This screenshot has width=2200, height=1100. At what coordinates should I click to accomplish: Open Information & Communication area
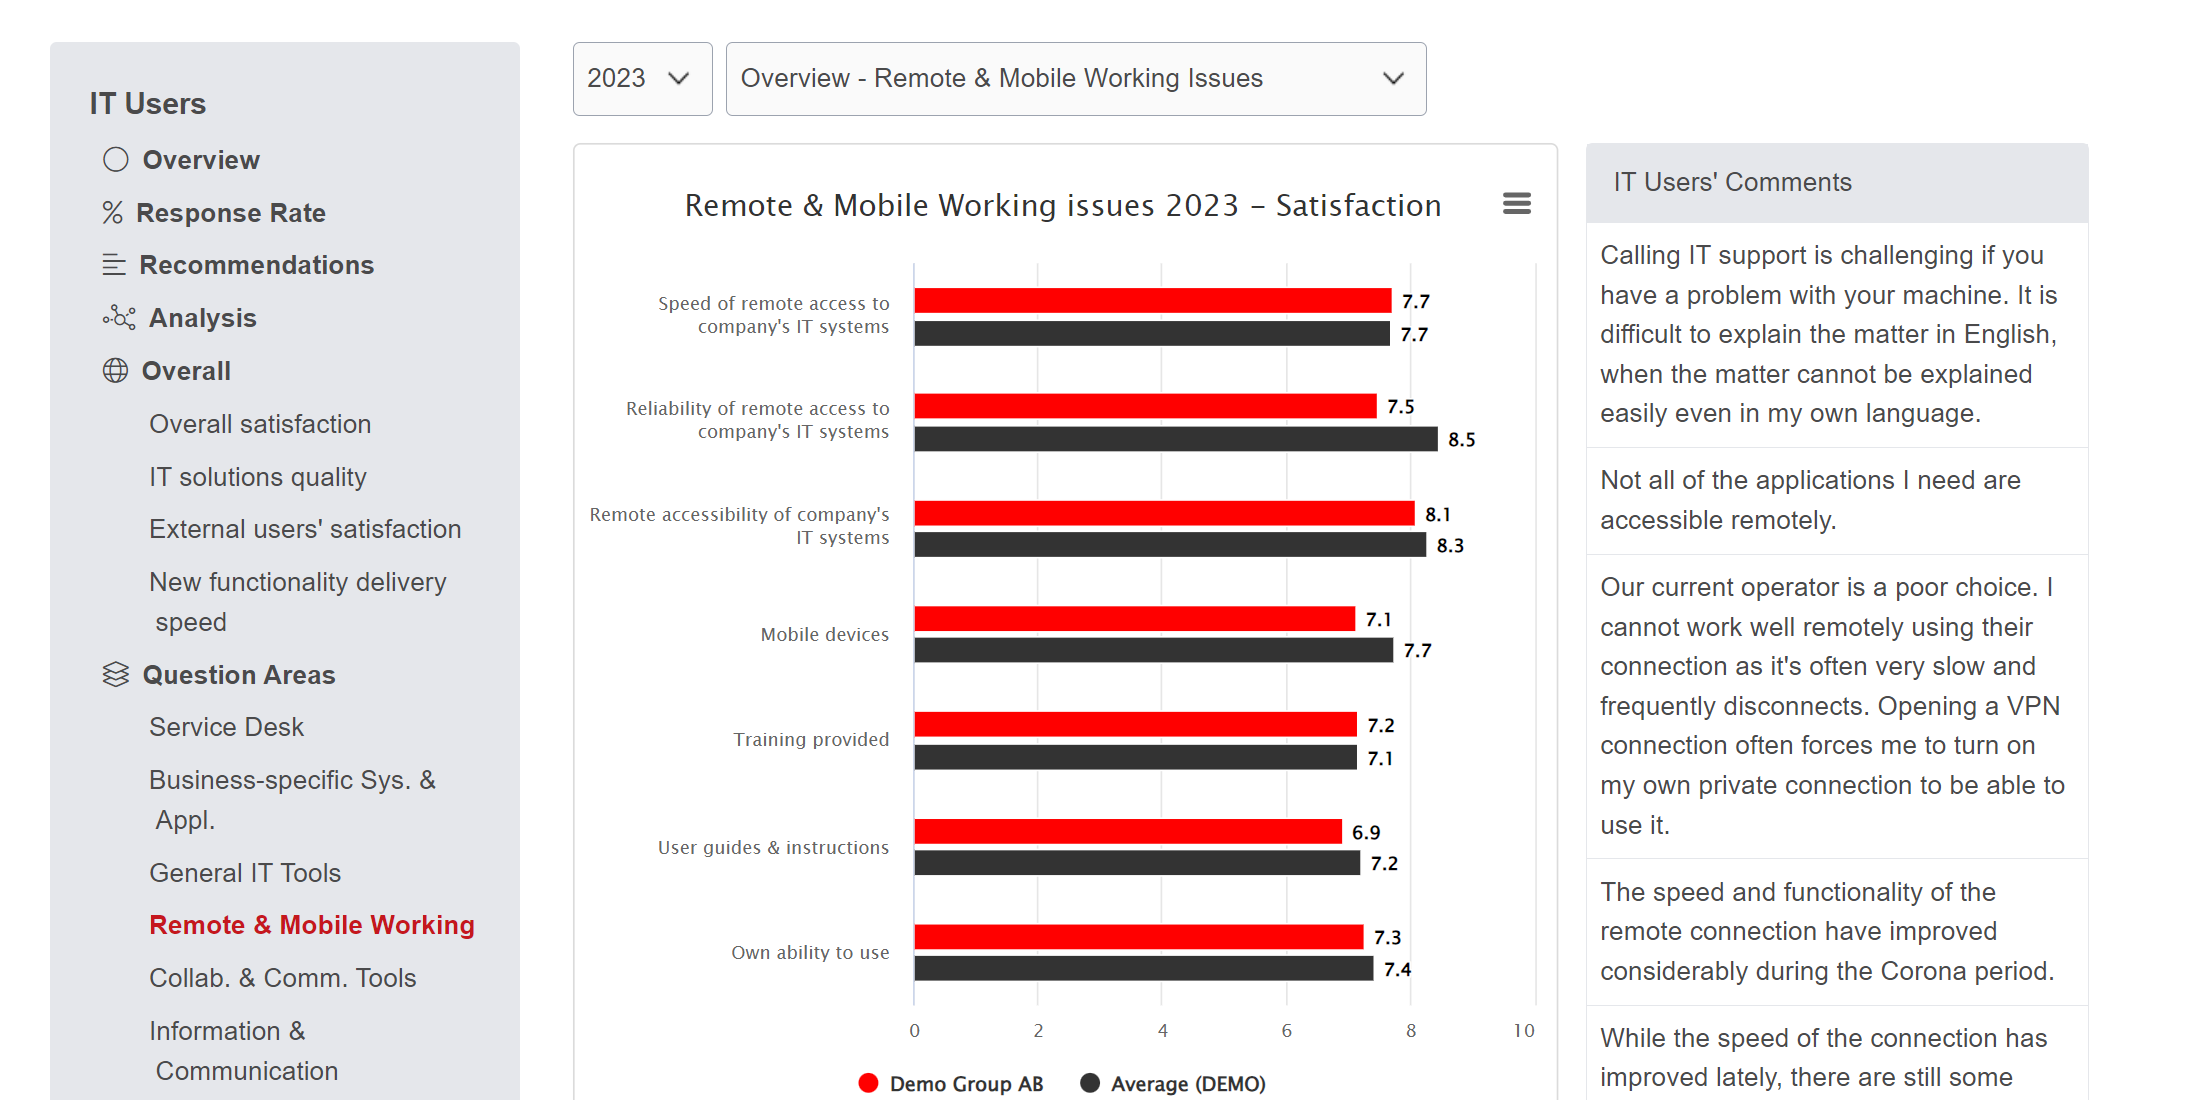point(244,1051)
